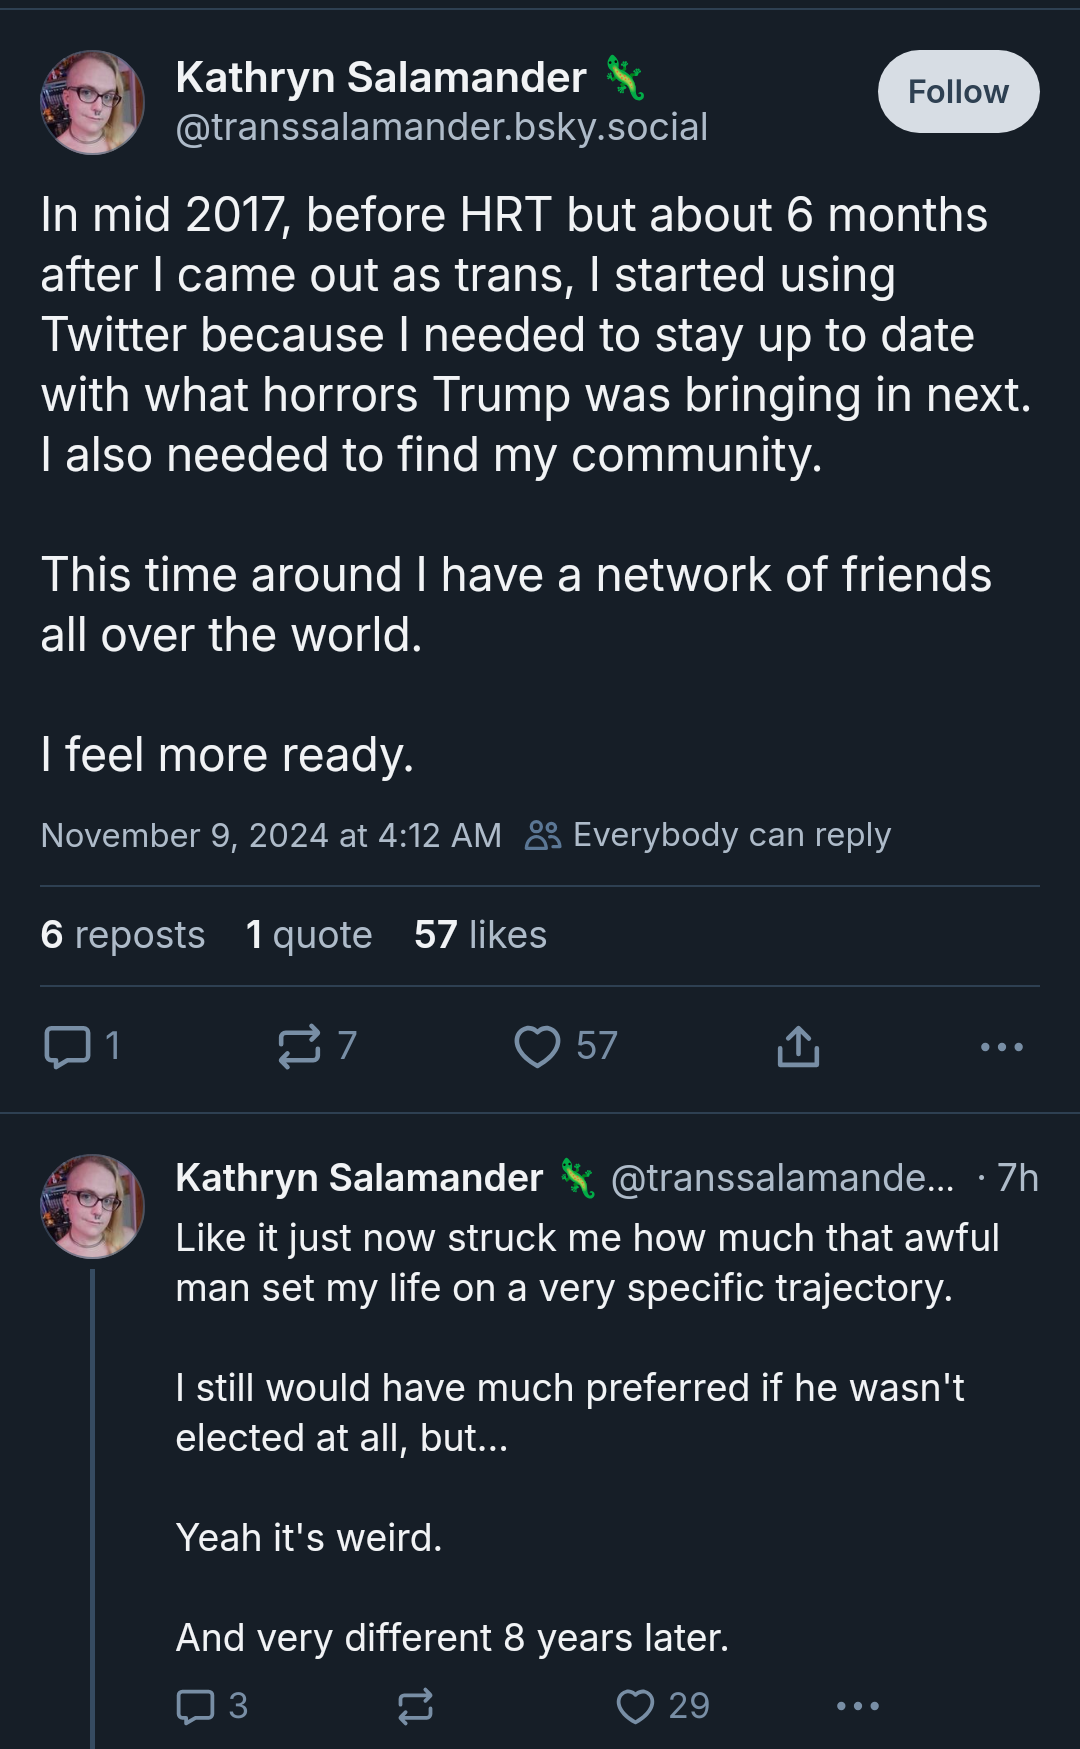Follow Kathryn Salamander's account
Viewport: 1080px width, 1749px height.
958,92
